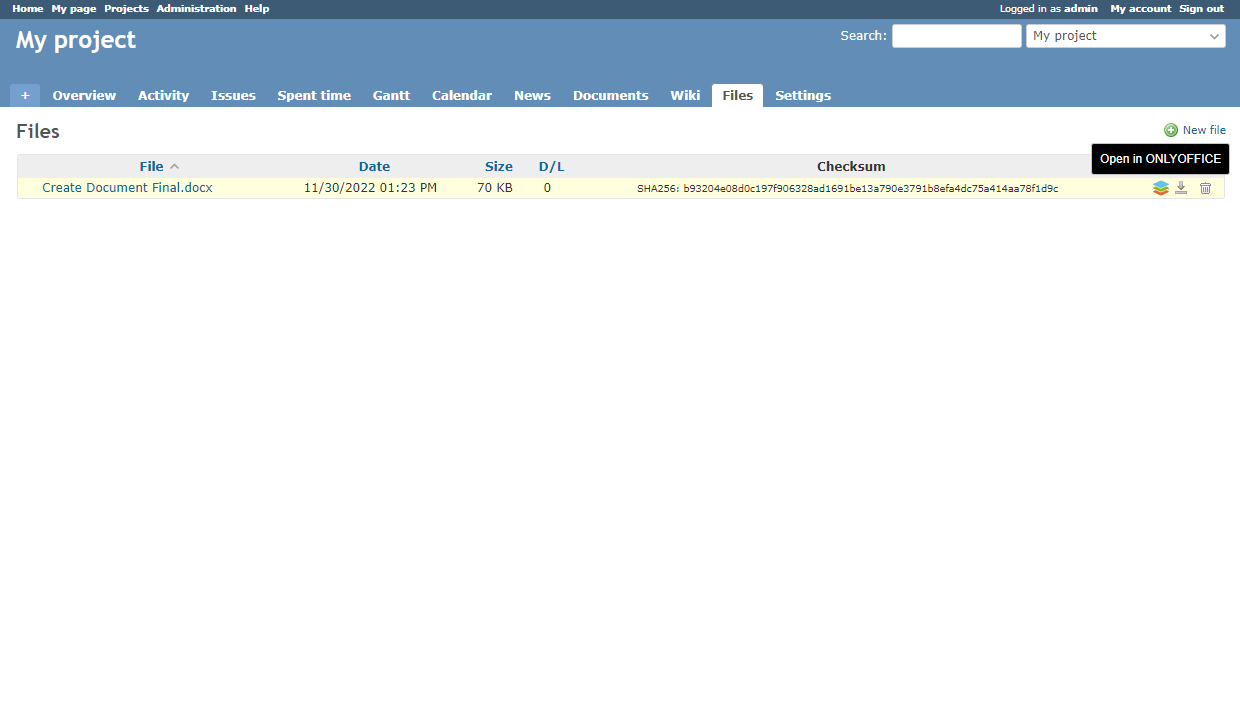Go to My account

pos(1140,9)
